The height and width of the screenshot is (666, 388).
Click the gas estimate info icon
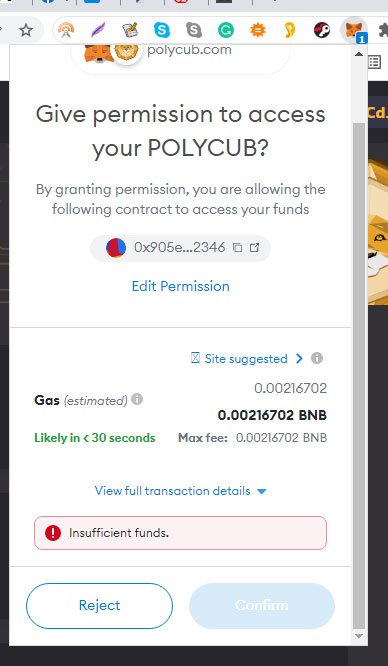tap(137, 399)
